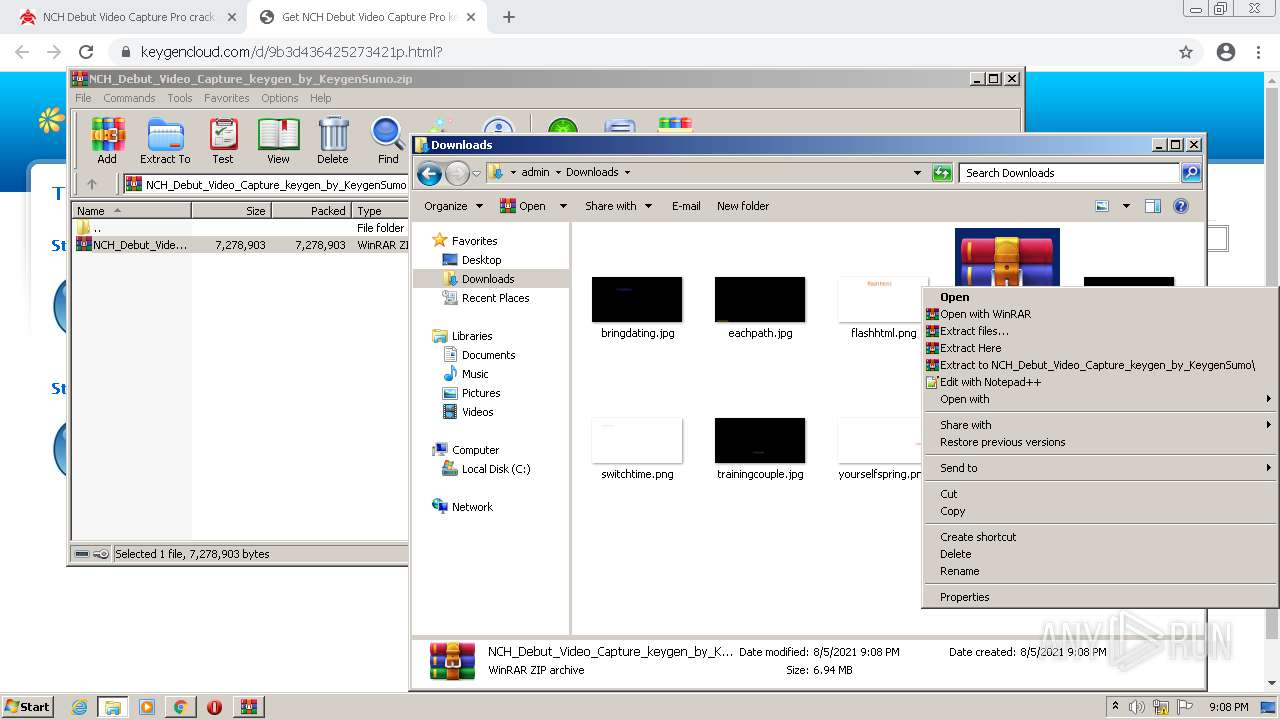Open WinRAR Options menu

[x=280, y=98]
